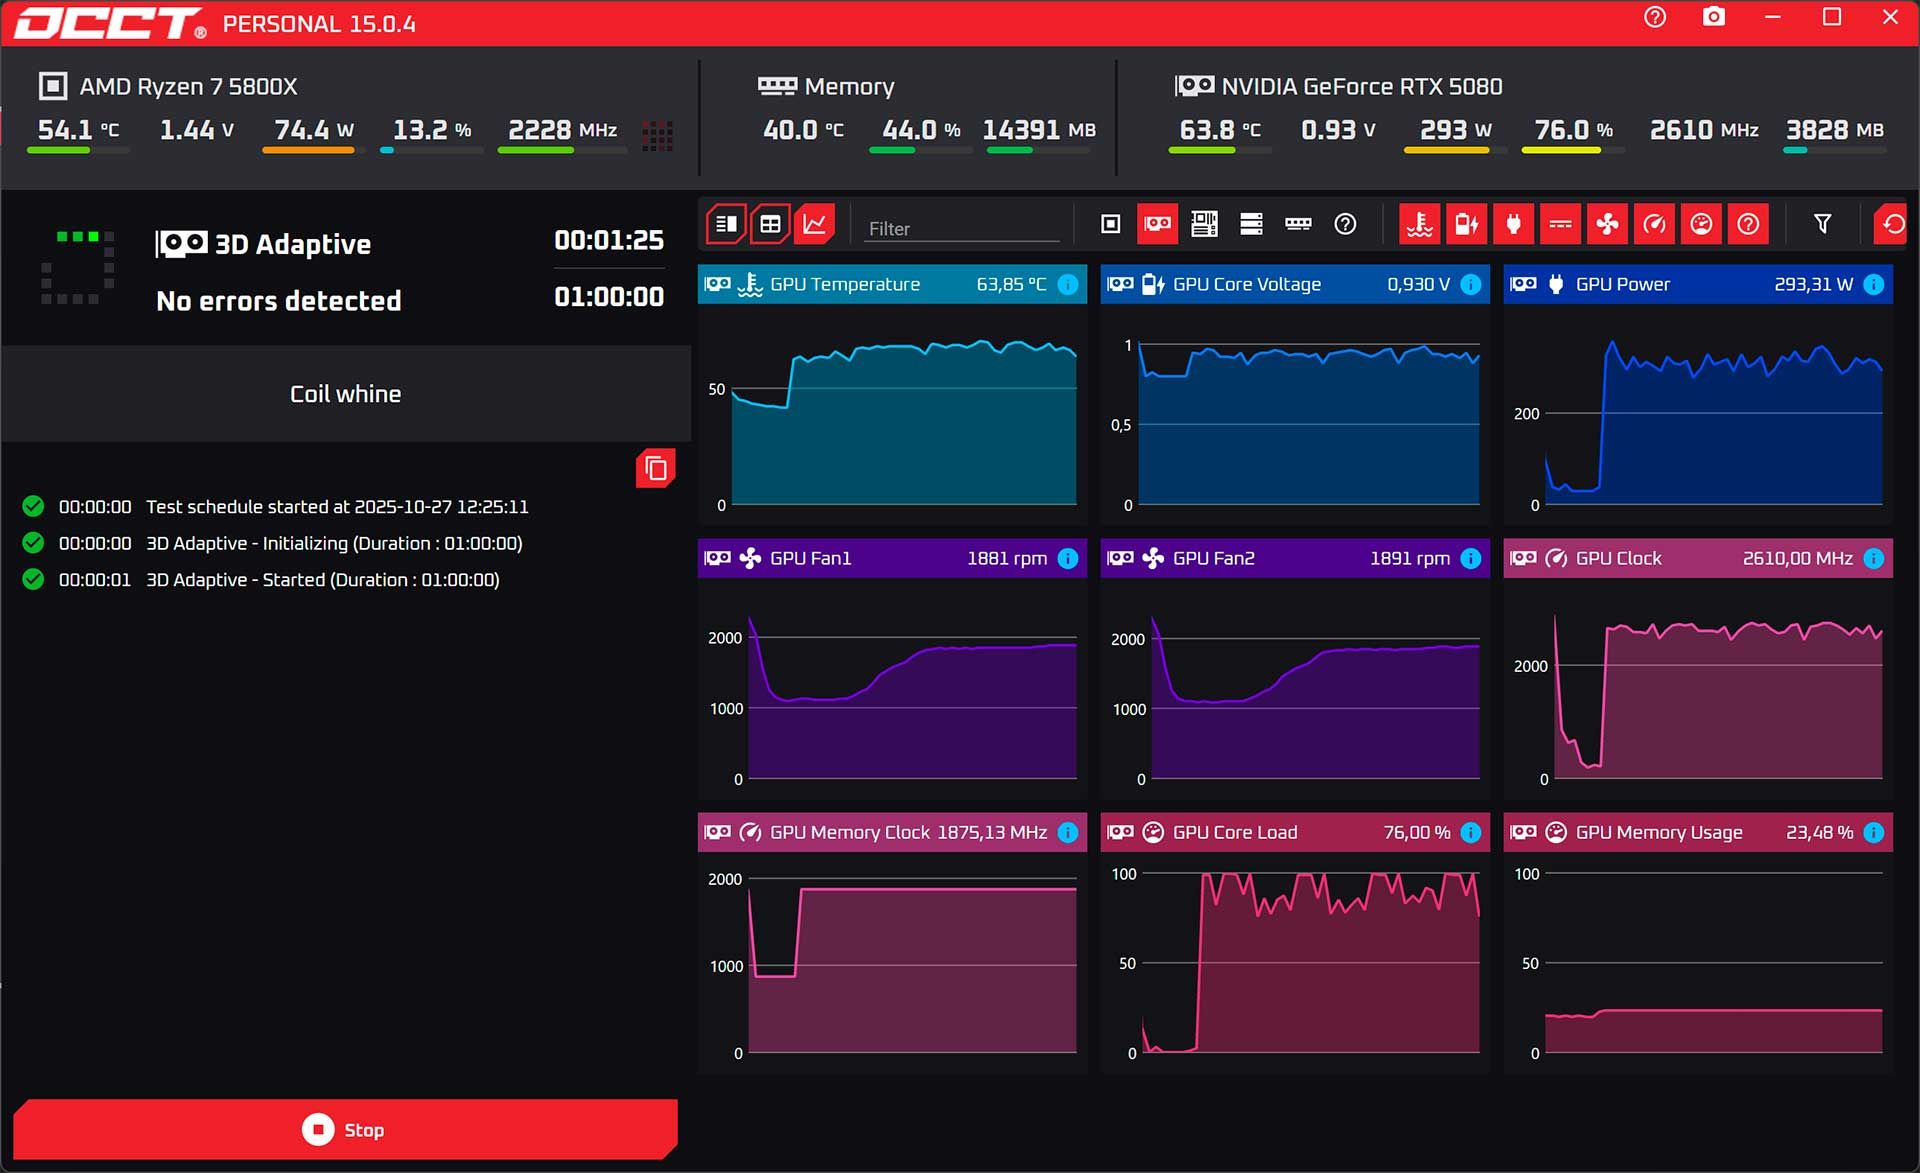1920x1173 pixels.
Task: Toggle power sensors plug icon
Action: [x=1513, y=224]
